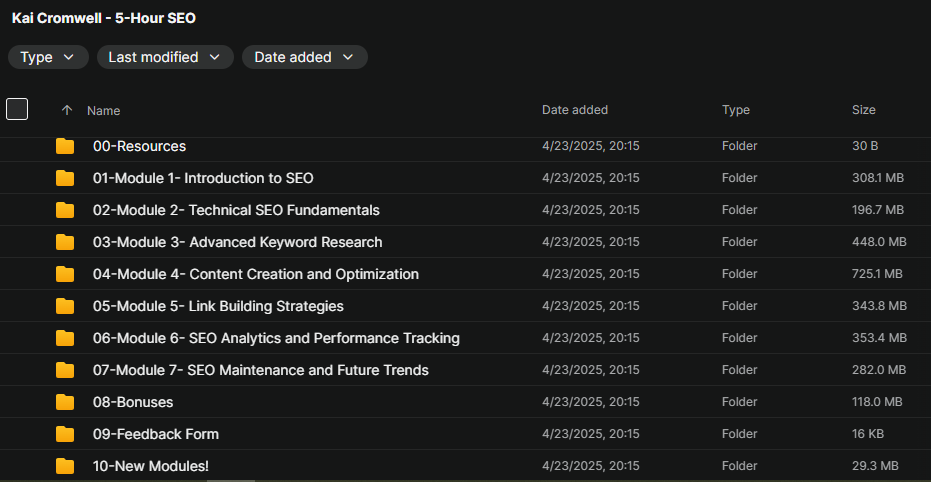Click the folder icon for 08-Bonuses
Viewport: 931px width, 482px height.
pos(65,402)
